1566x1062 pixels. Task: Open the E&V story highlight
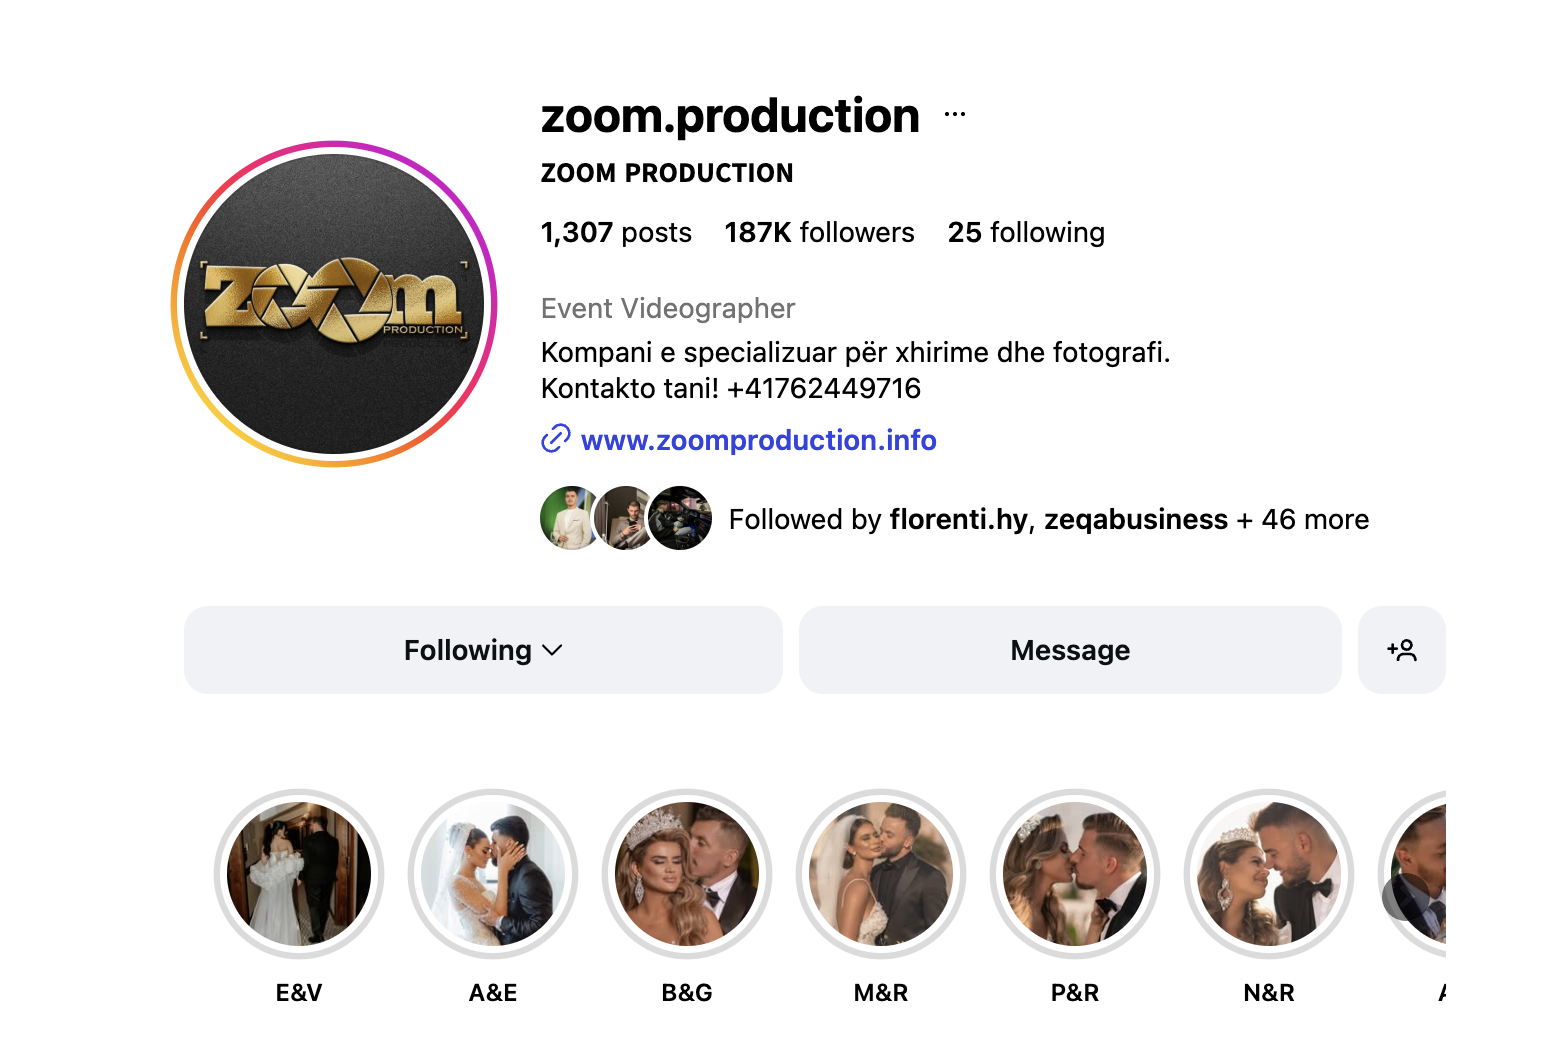coord(299,874)
